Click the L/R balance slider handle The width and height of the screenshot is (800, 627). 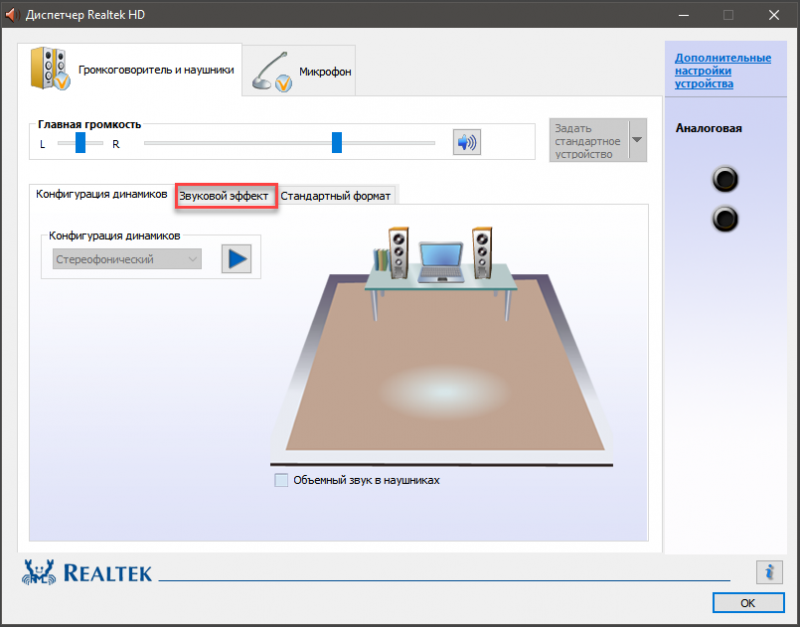(x=80, y=142)
